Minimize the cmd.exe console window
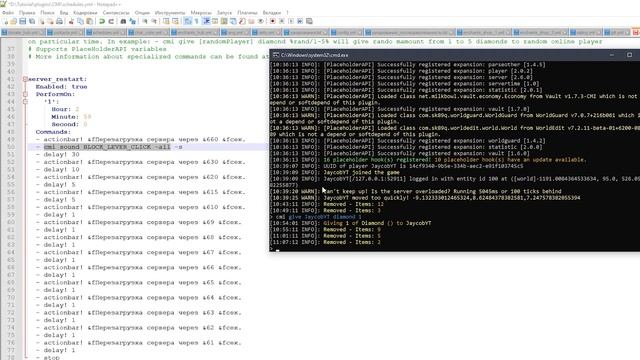Image resolution: width=640 pixels, height=360 pixels. point(611,55)
